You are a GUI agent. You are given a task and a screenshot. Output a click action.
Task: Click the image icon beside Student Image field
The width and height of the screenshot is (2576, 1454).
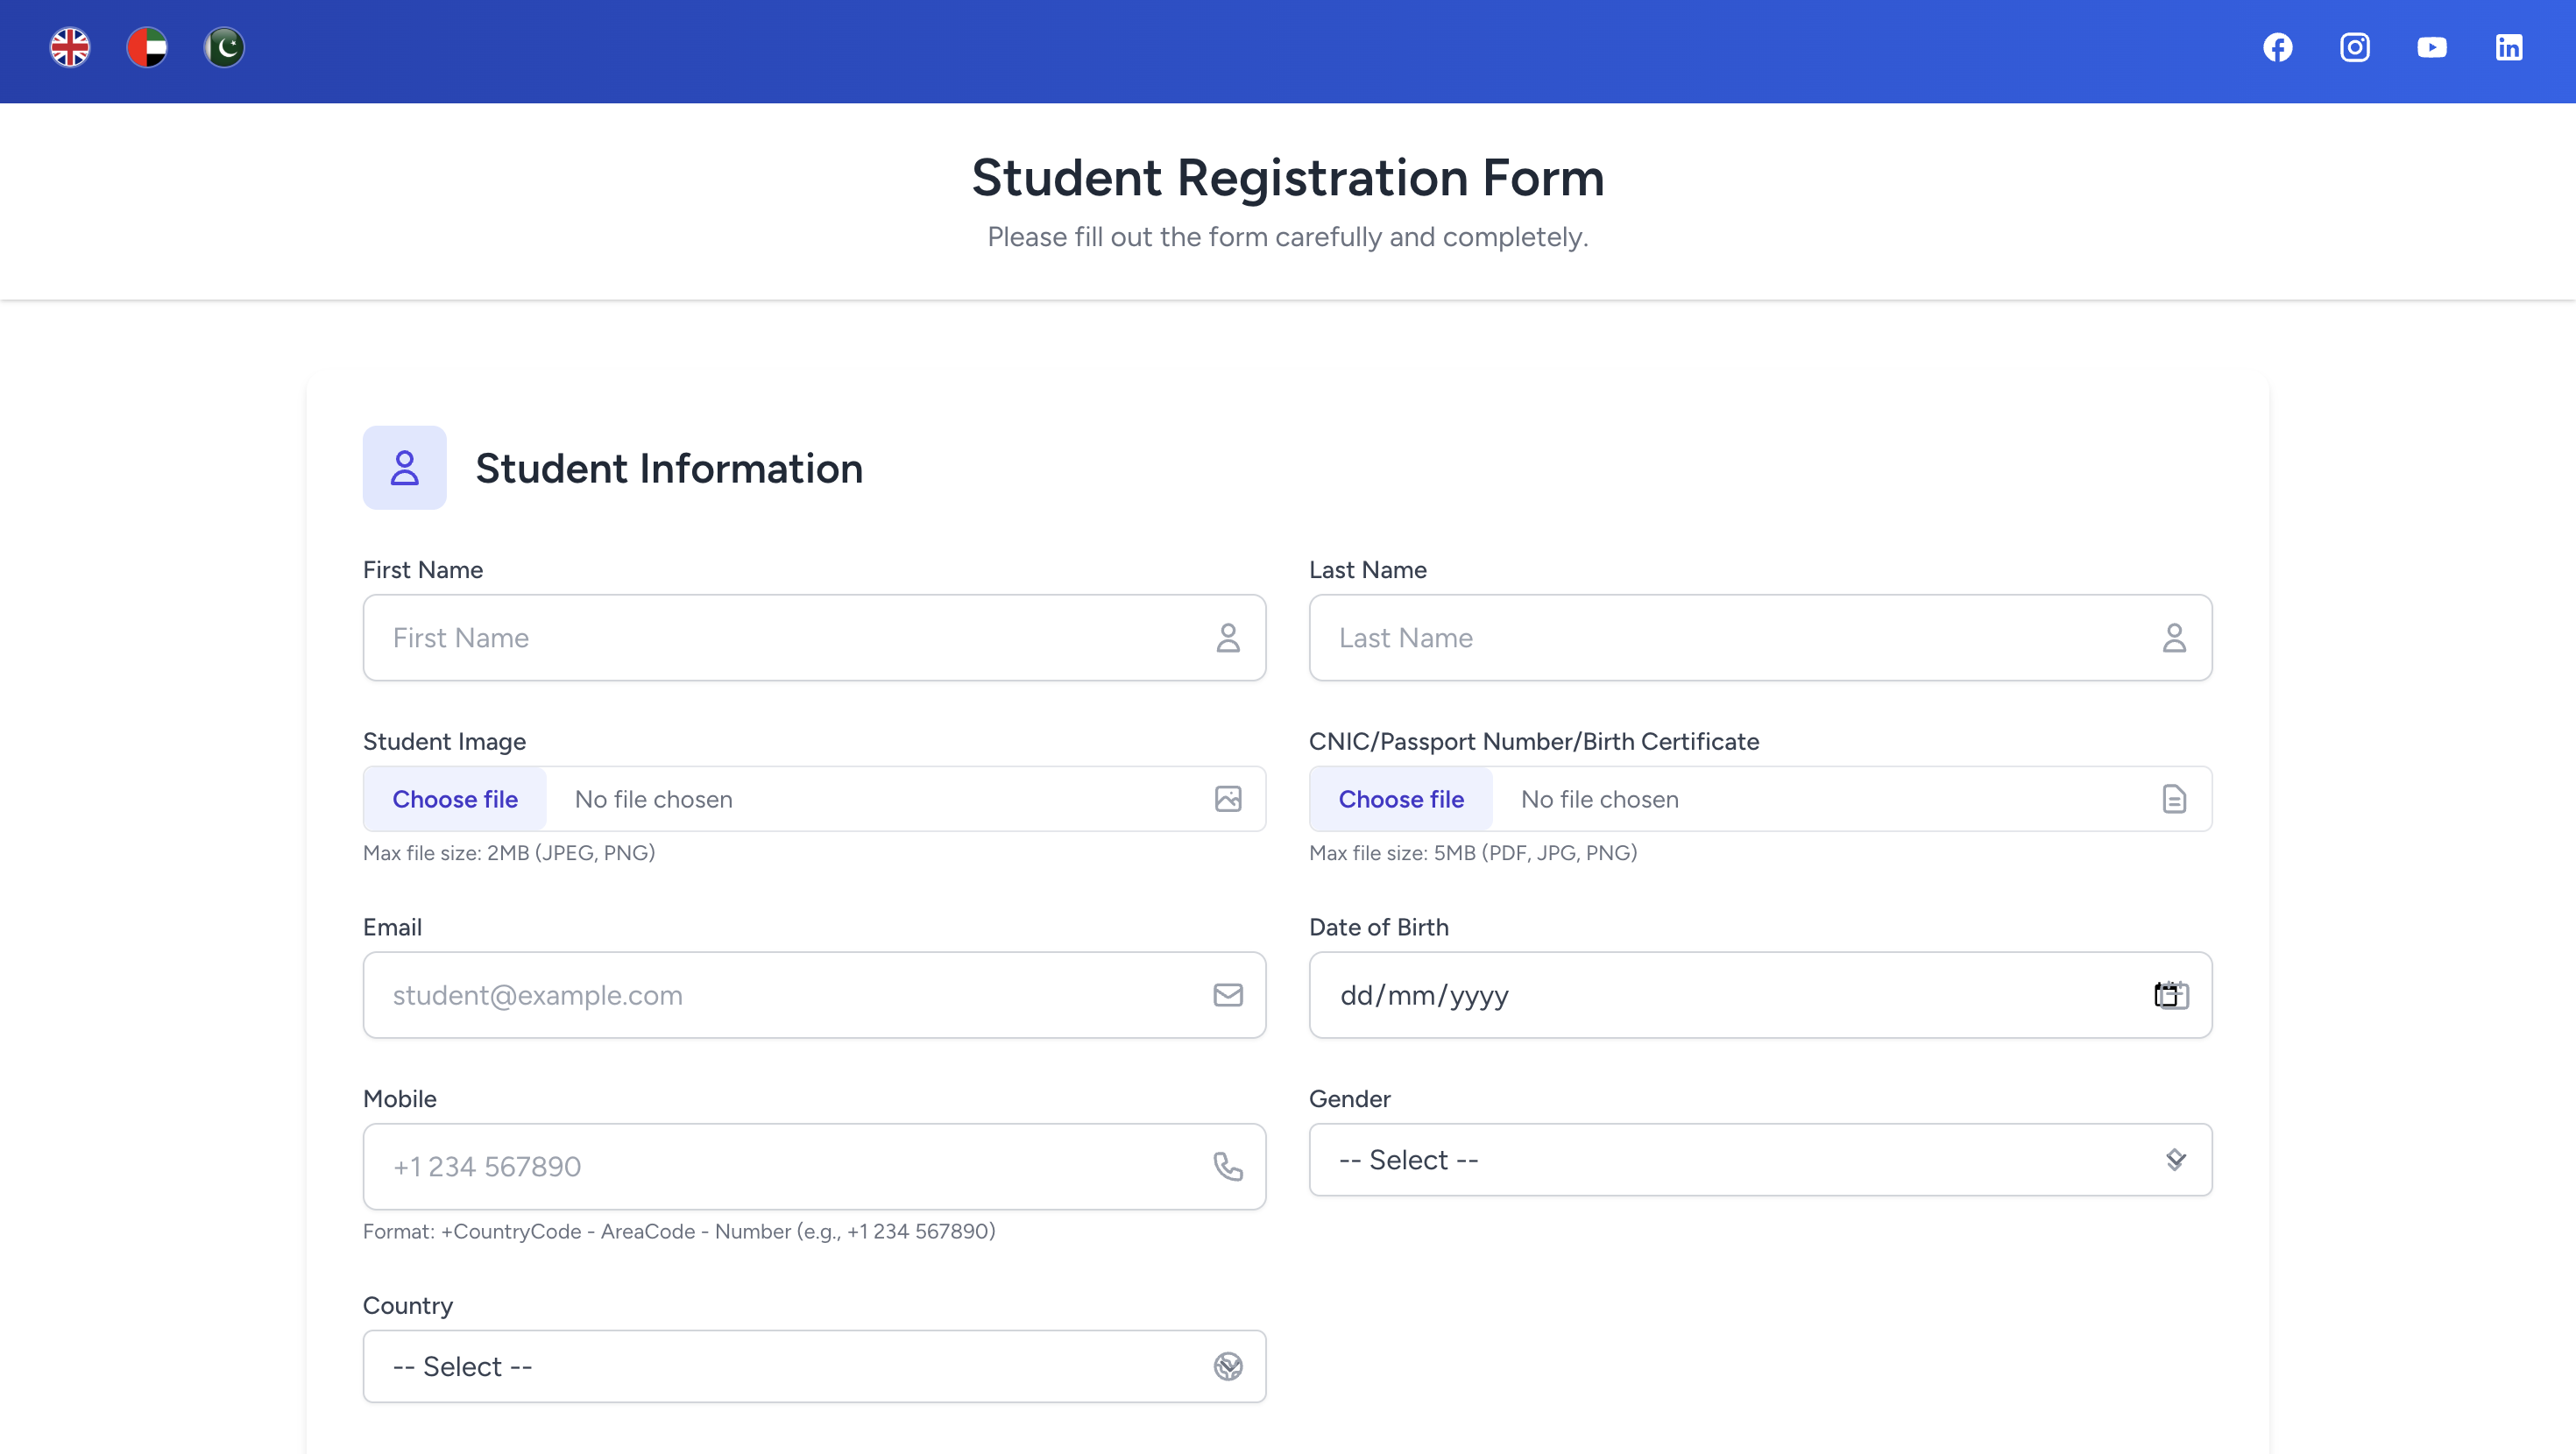(1228, 798)
